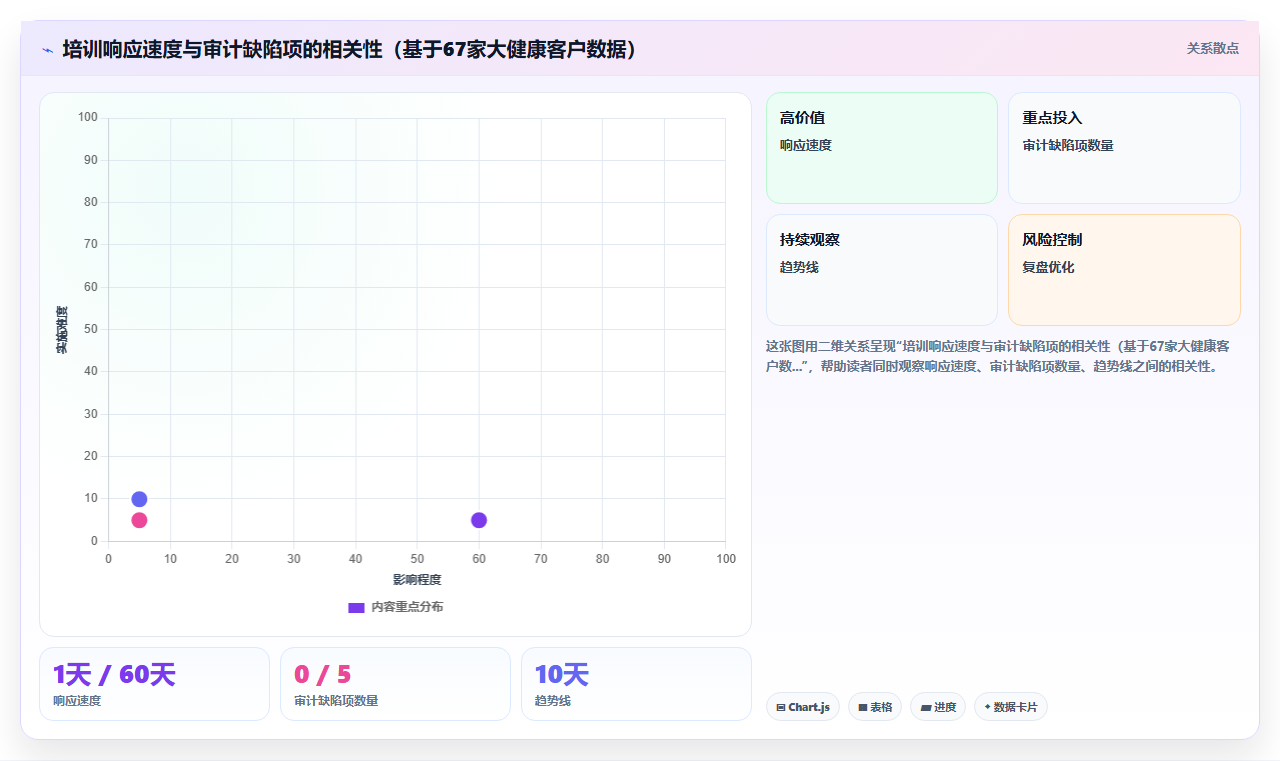Click the 10天 趋势线 stat card
Viewport: 1280px width, 761px height.
[x=636, y=684]
